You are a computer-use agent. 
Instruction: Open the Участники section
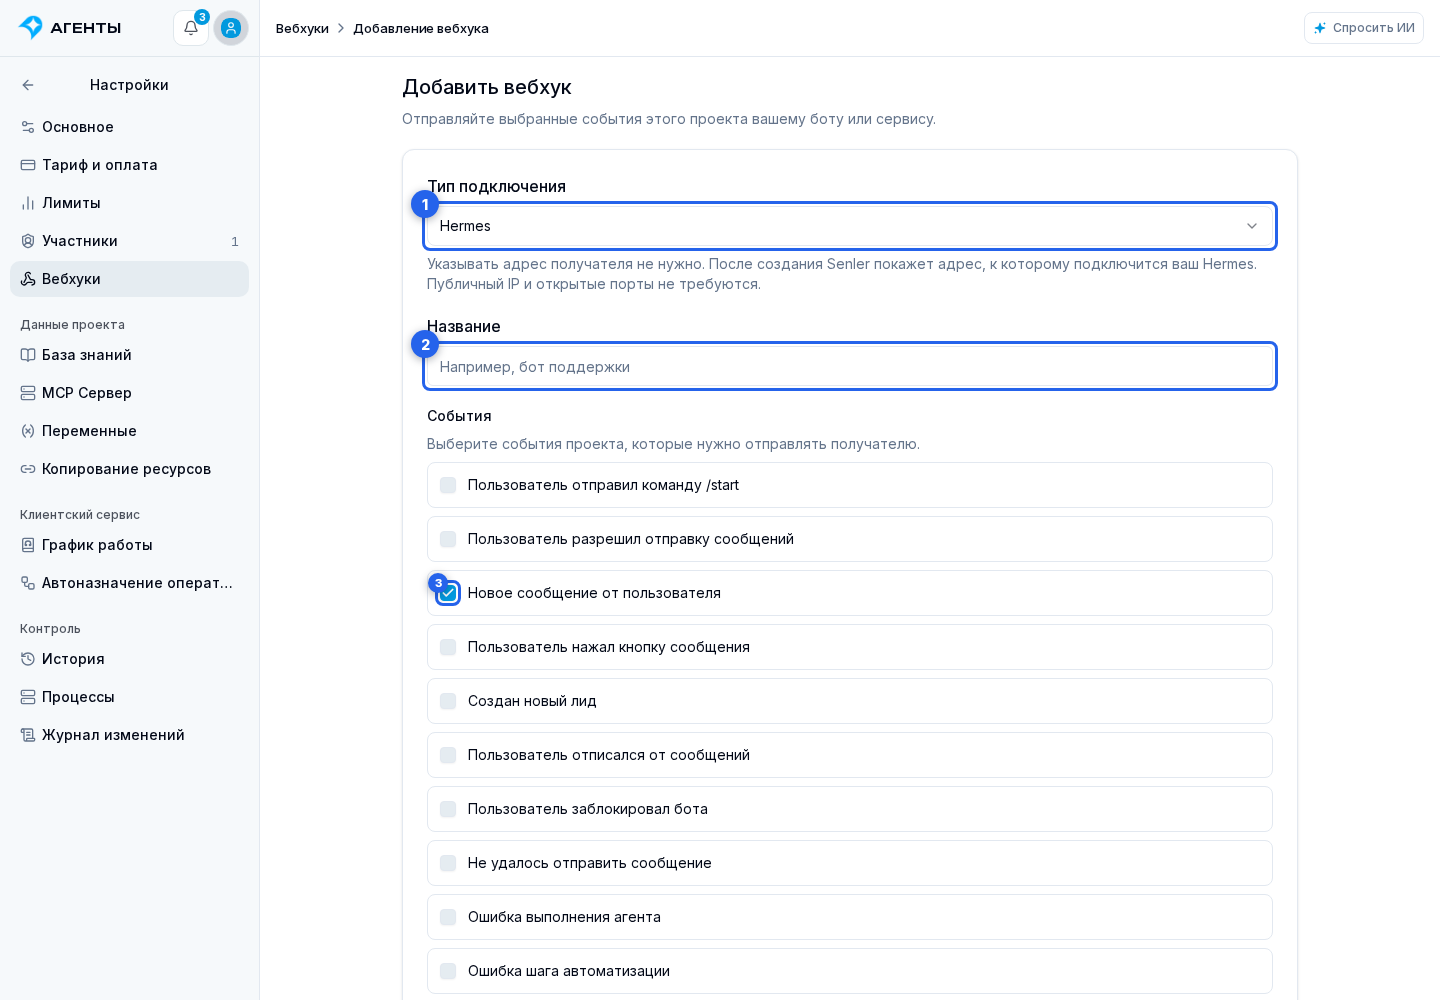(x=129, y=241)
